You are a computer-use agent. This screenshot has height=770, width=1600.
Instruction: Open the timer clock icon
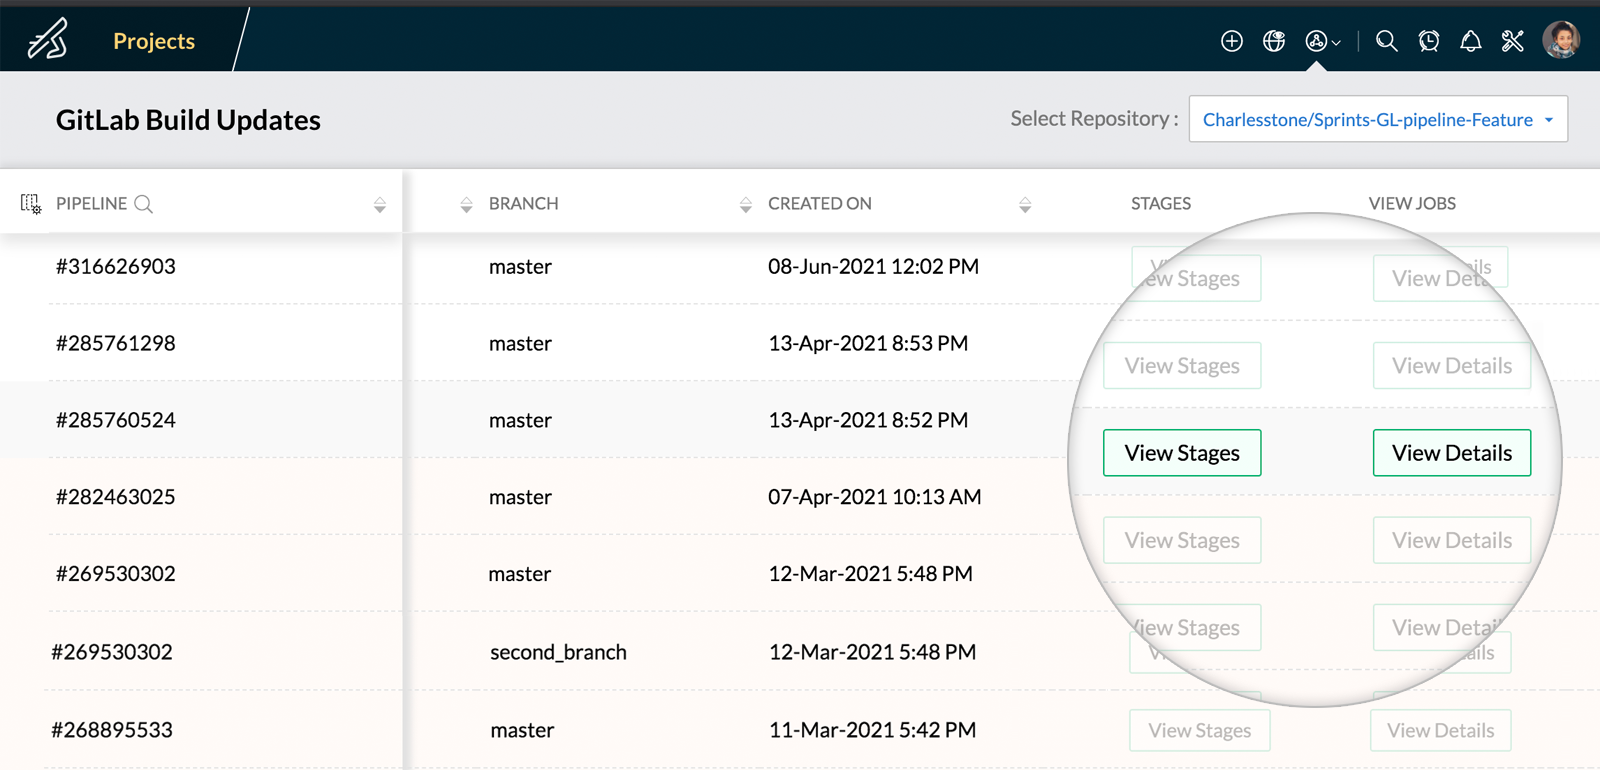[x=1429, y=41]
